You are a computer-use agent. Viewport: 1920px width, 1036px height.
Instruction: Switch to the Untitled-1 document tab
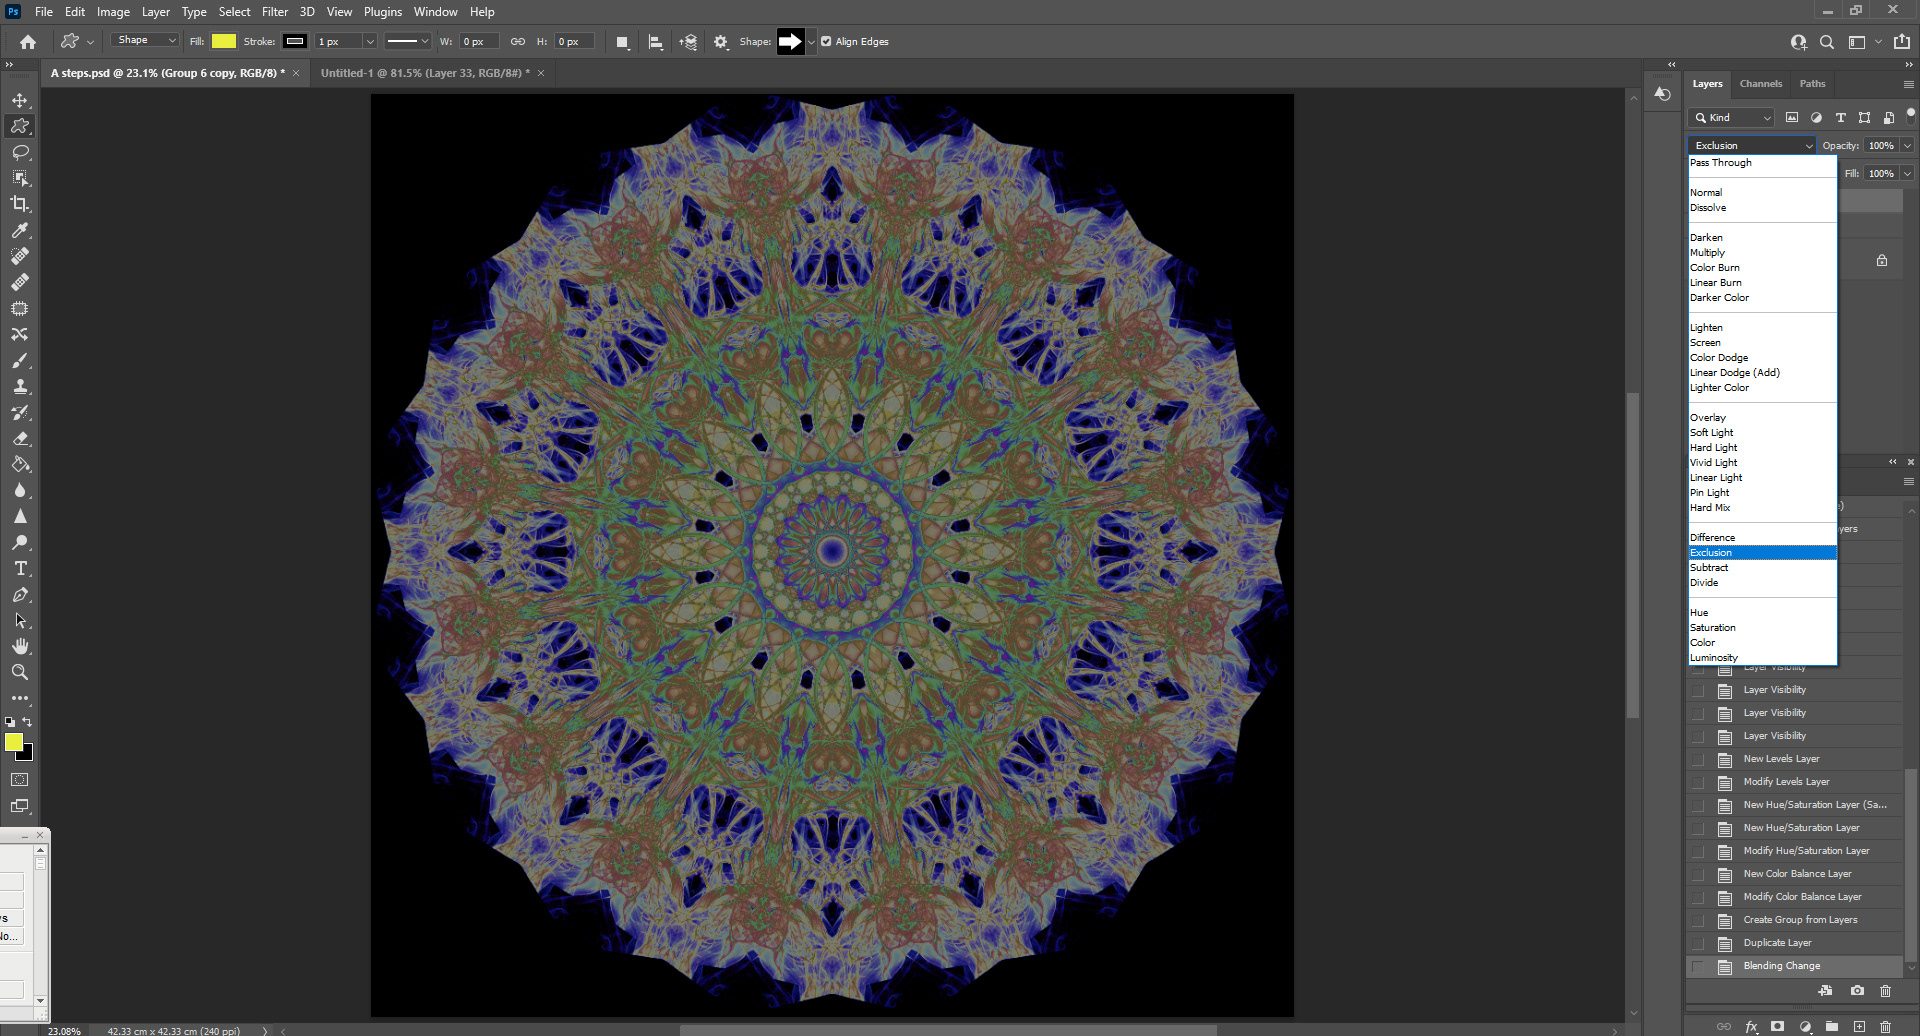click(x=425, y=73)
